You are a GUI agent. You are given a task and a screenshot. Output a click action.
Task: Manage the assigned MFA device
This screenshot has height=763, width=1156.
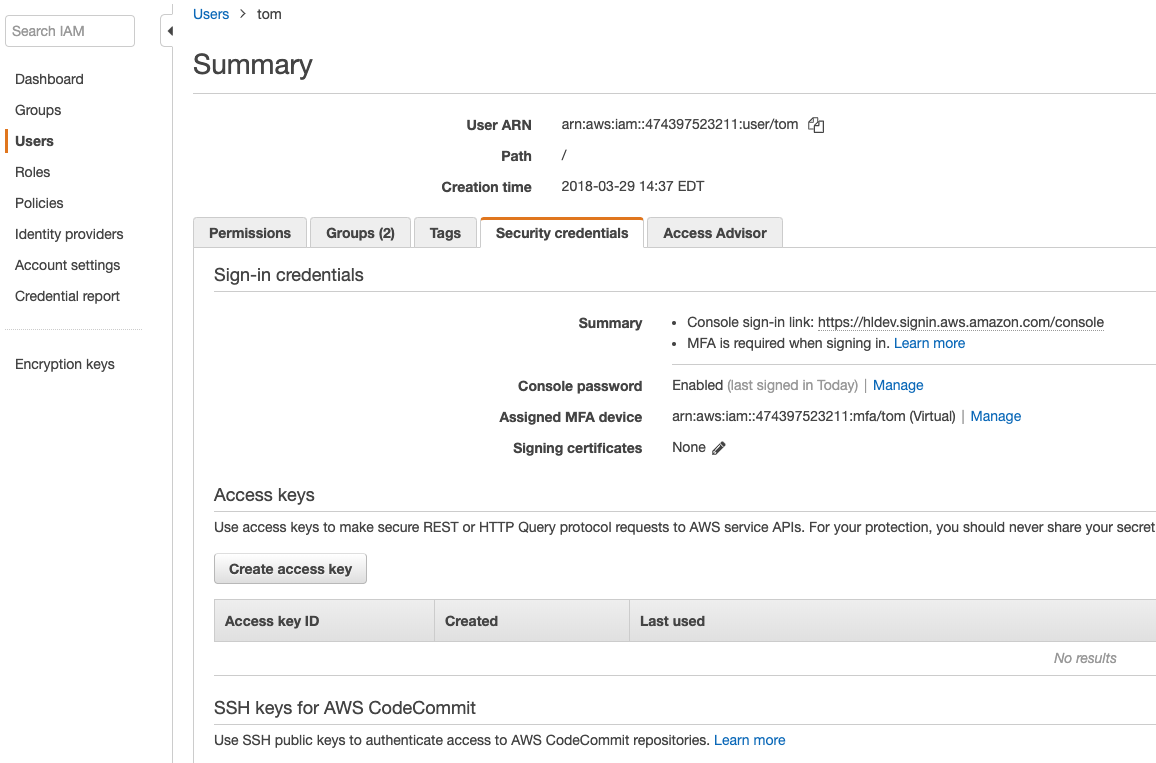995,416
